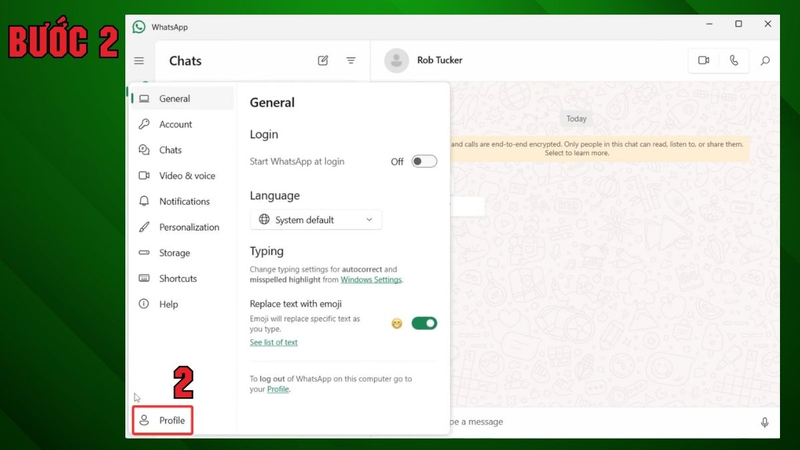
Task: Click the Chats panel heading
Action: 185,61
